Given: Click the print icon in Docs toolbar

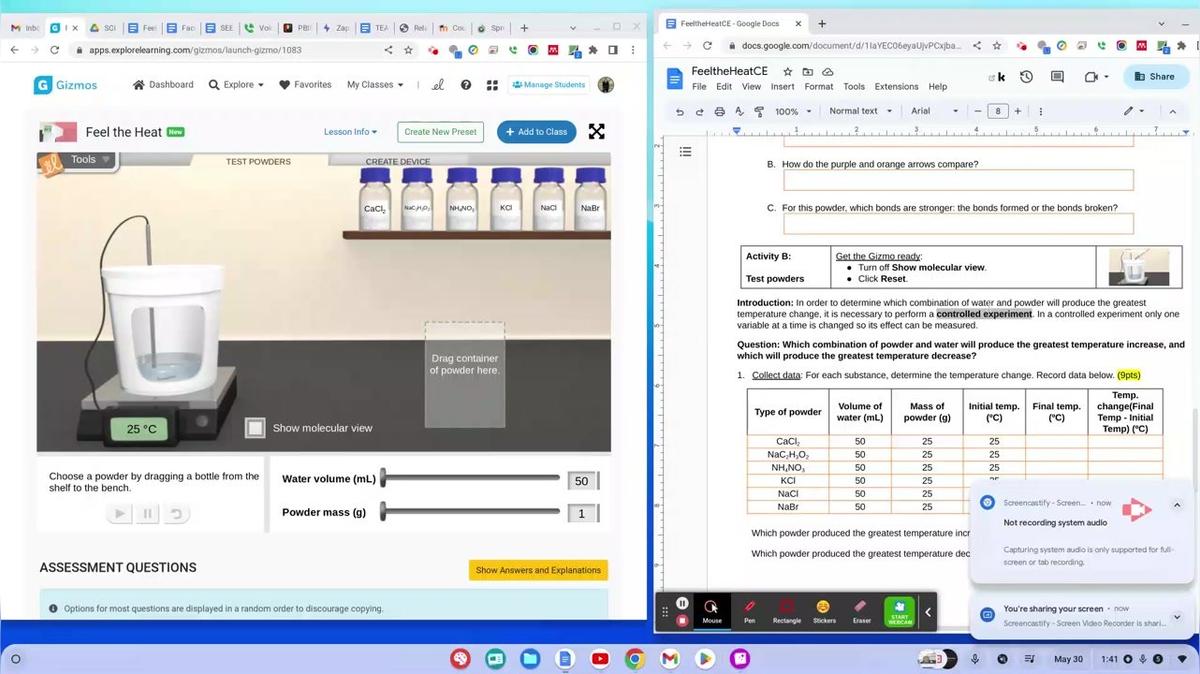Looking at the screenshot, I should tap(720, 112).
